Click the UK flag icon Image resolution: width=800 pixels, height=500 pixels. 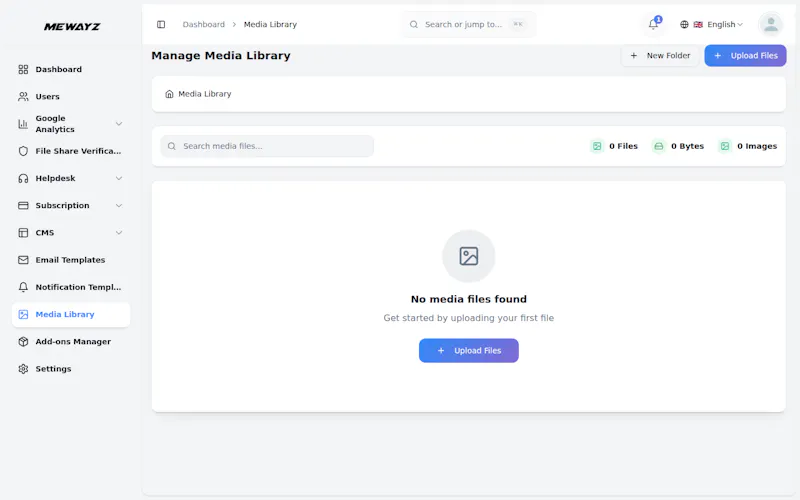click(x=698, y=24)
